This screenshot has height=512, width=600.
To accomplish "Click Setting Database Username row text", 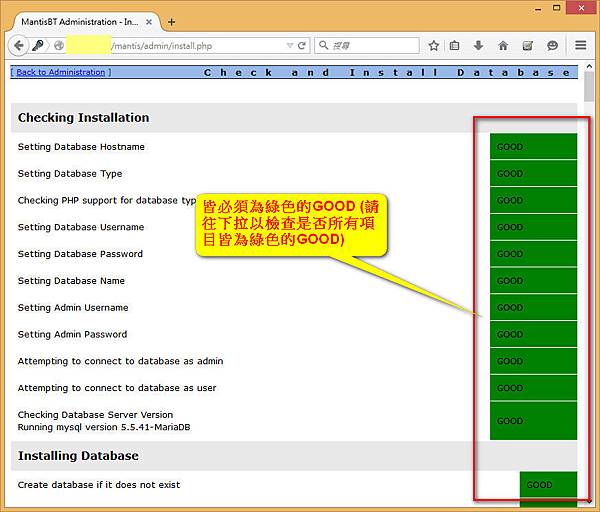I will 81,227.
